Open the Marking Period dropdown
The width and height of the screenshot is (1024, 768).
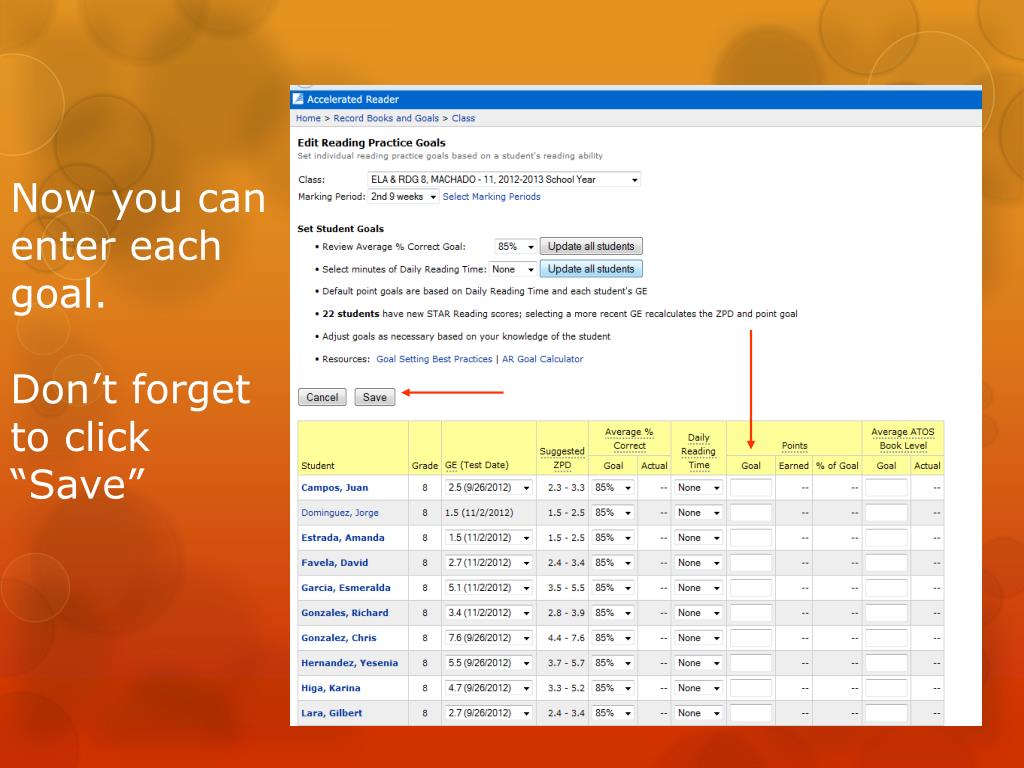click(403, 197)
